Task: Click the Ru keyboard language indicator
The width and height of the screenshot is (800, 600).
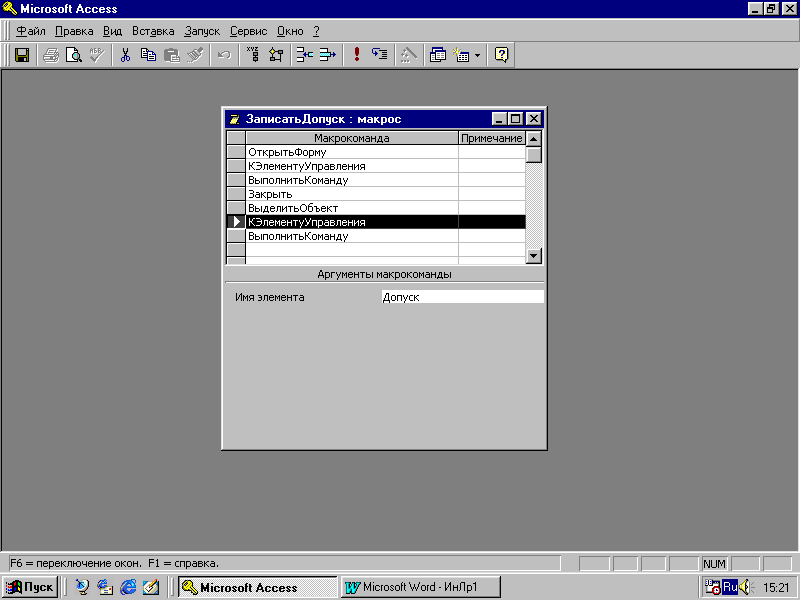Action: point(730,587)
